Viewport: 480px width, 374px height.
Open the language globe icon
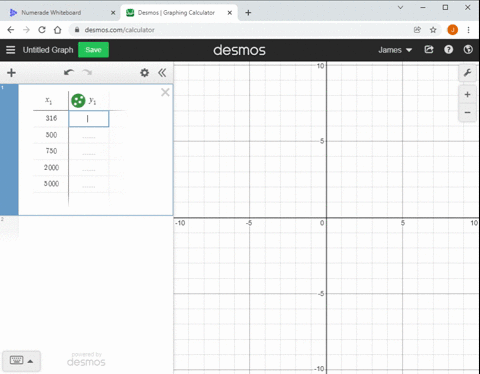point(468,50)
